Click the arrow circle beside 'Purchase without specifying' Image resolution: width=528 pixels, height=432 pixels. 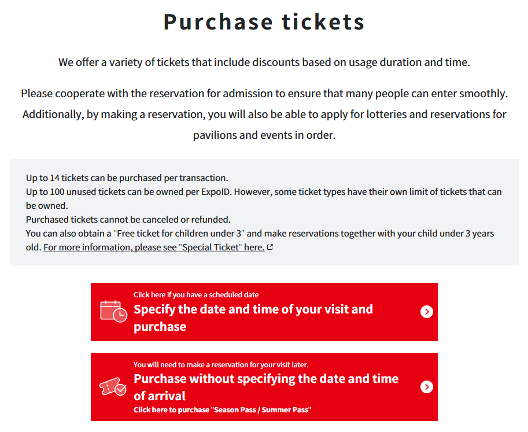pyautogui.click(x=426, y=387)
